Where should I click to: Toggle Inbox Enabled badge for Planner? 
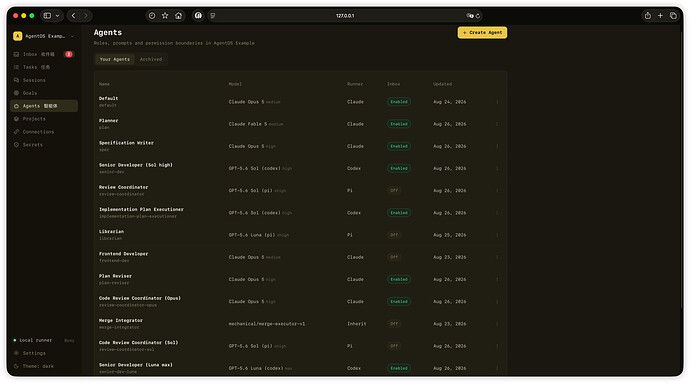pos(399,124)
